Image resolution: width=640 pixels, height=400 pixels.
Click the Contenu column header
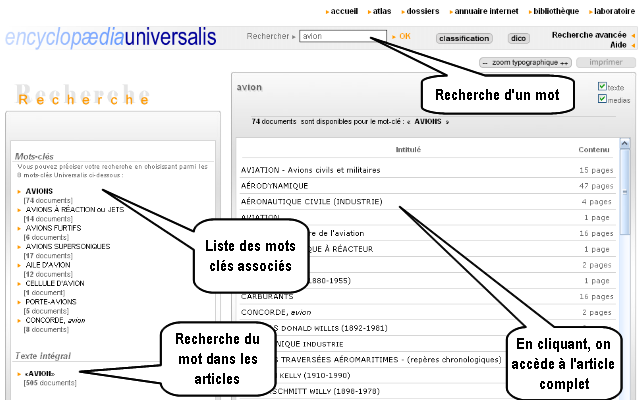[593, 150]
